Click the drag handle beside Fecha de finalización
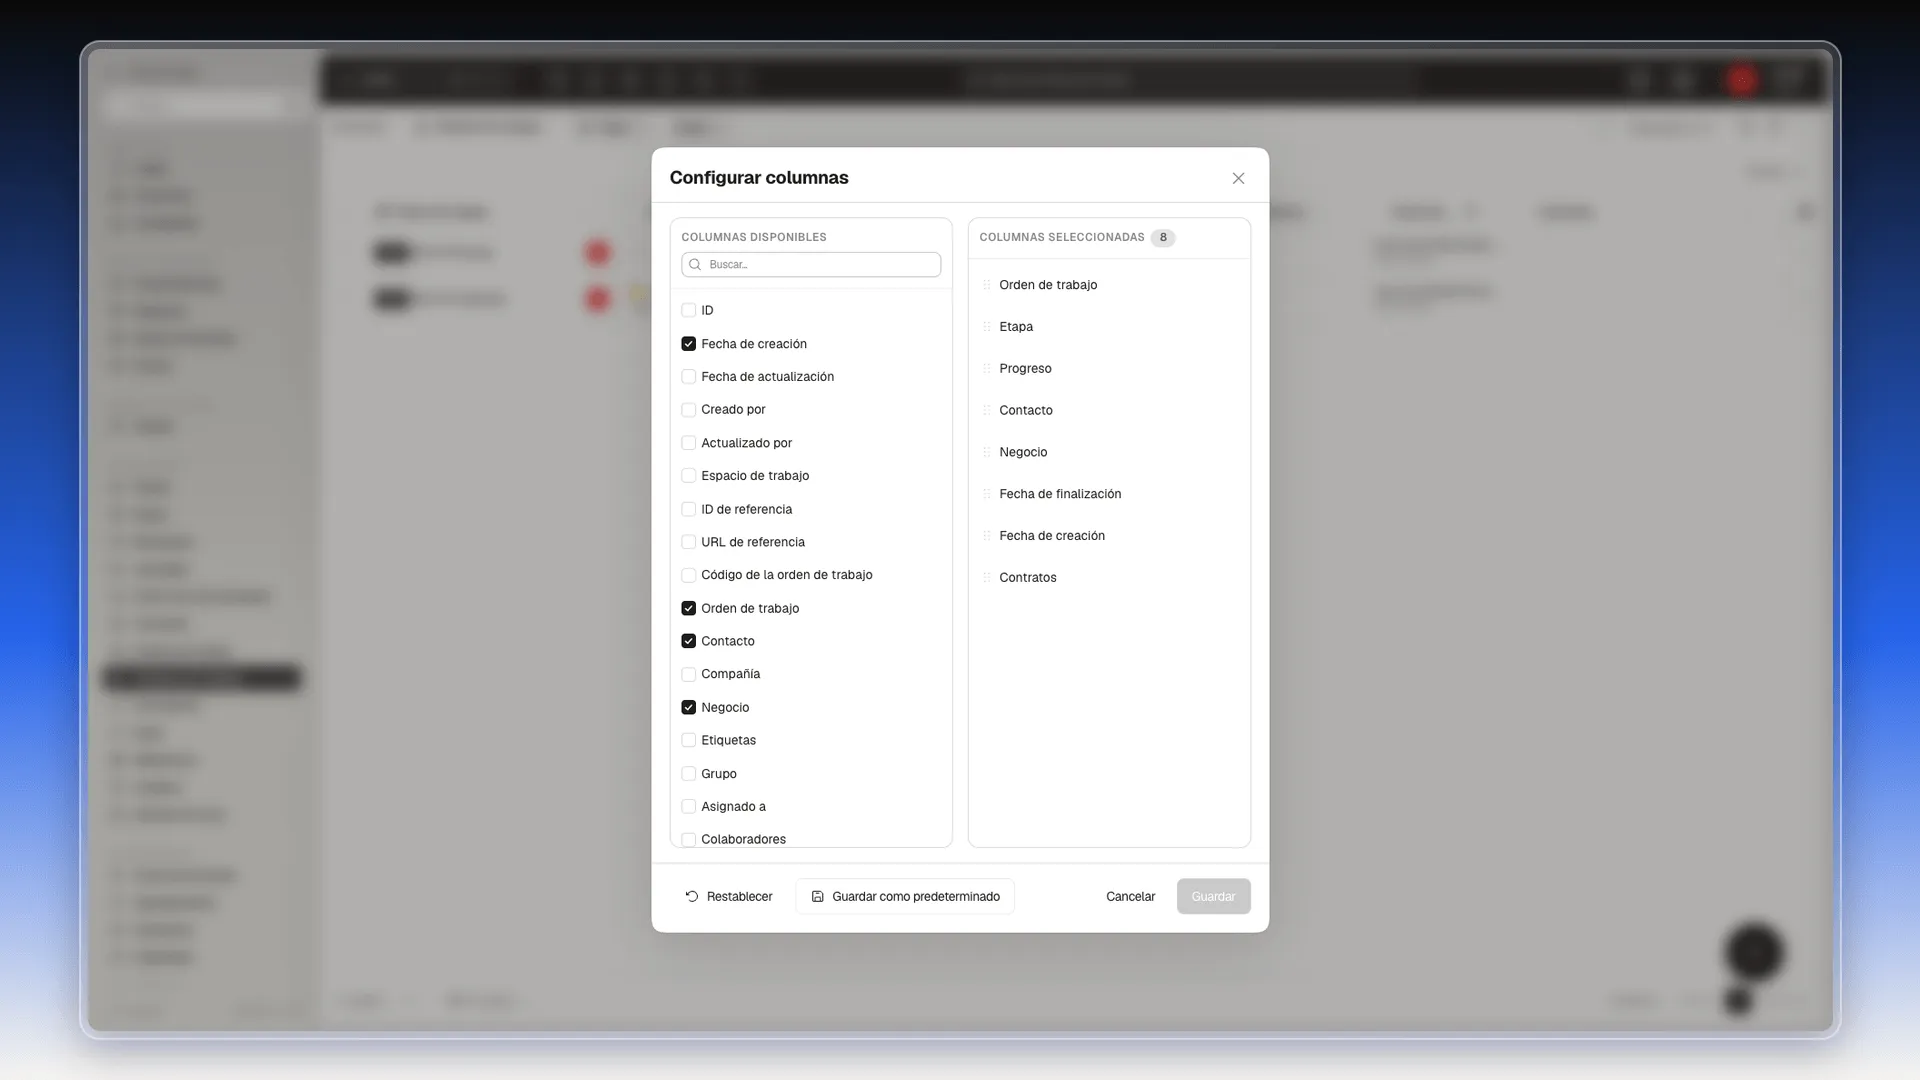 point(987,494)
